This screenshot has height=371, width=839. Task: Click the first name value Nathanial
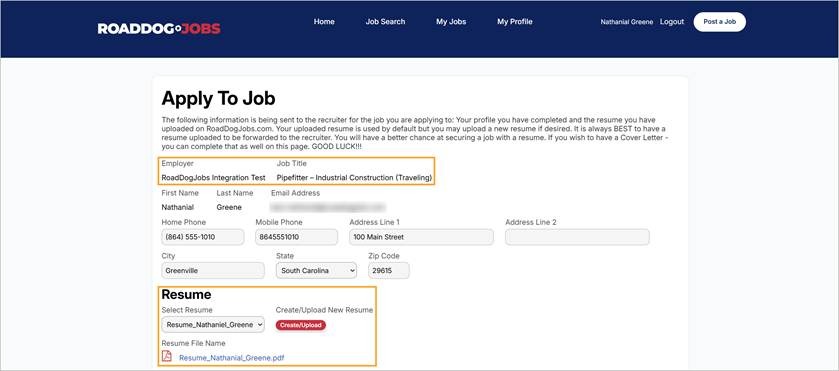point(178,207)
